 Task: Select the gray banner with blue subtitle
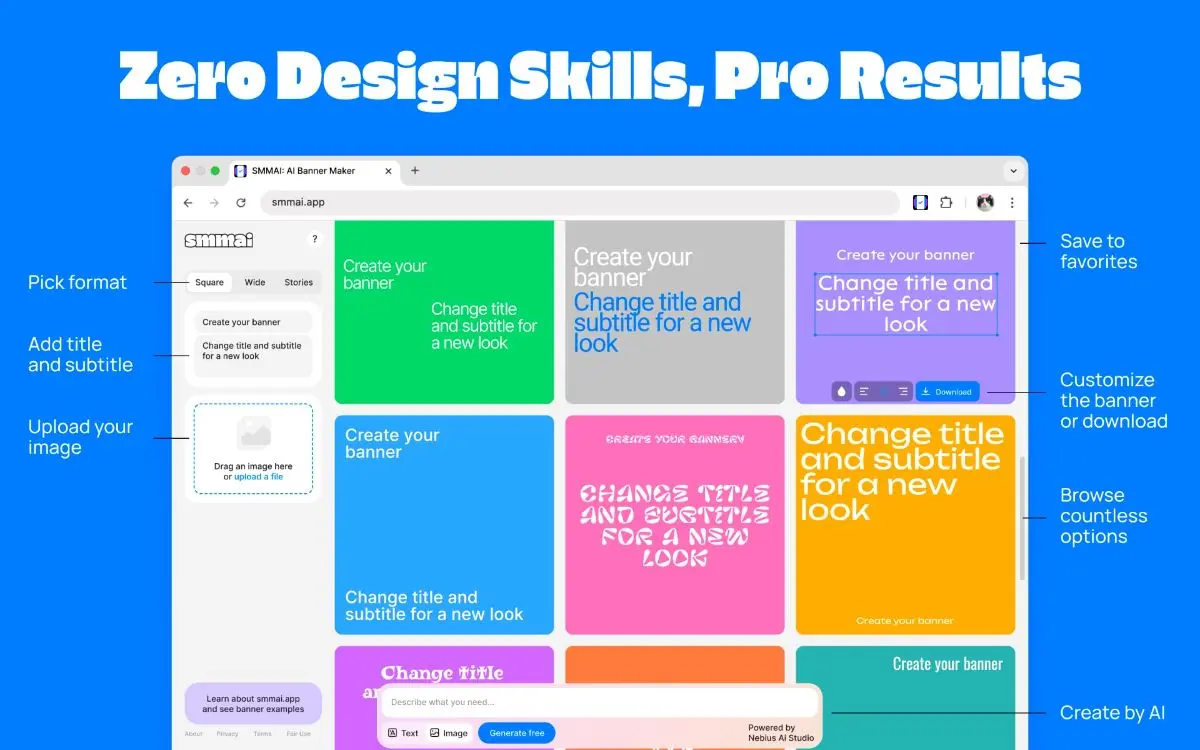[x=675, y=312]
